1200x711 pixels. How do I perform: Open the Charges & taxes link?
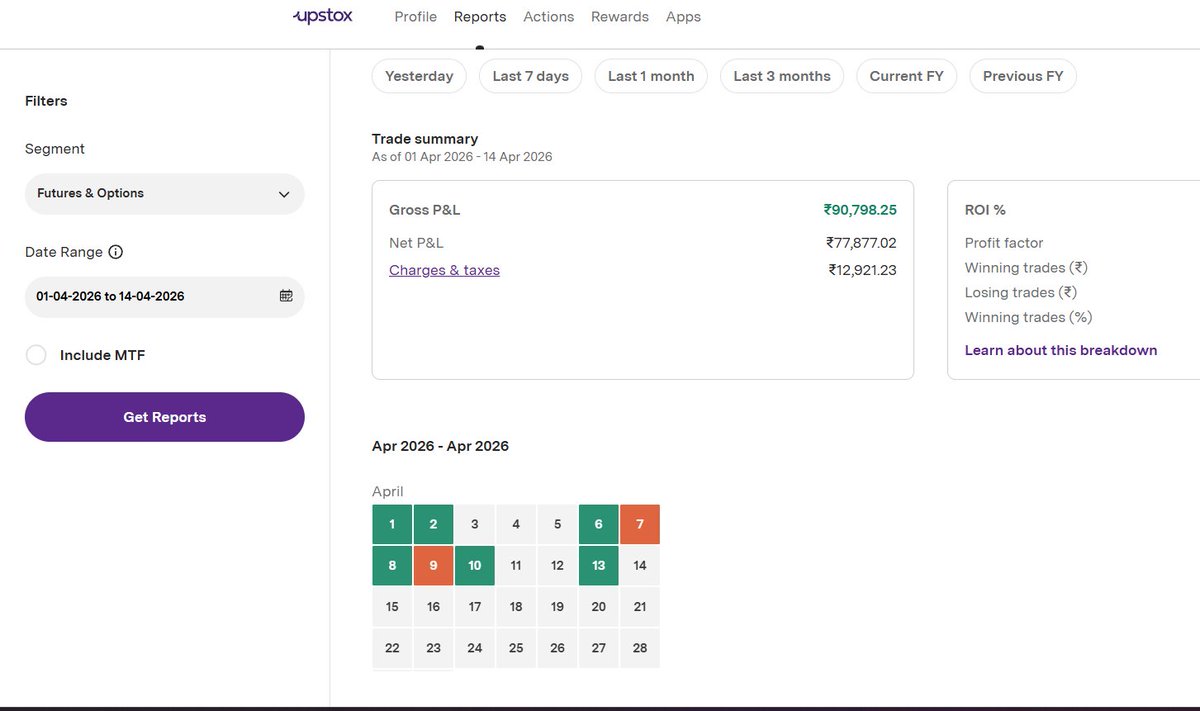click(x=444, y=270)
